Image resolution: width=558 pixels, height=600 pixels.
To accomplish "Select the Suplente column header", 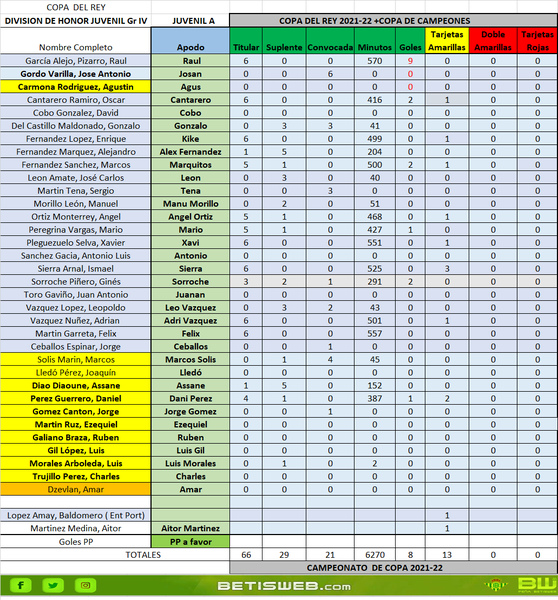I will [x=284, y=41].
